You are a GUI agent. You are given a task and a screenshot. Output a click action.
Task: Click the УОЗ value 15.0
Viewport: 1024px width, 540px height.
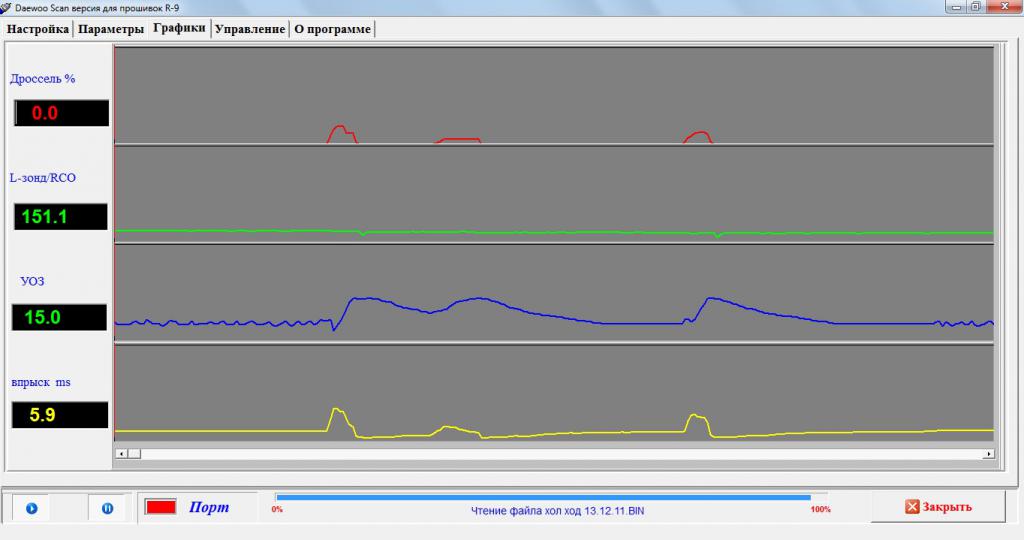point(59,317)
